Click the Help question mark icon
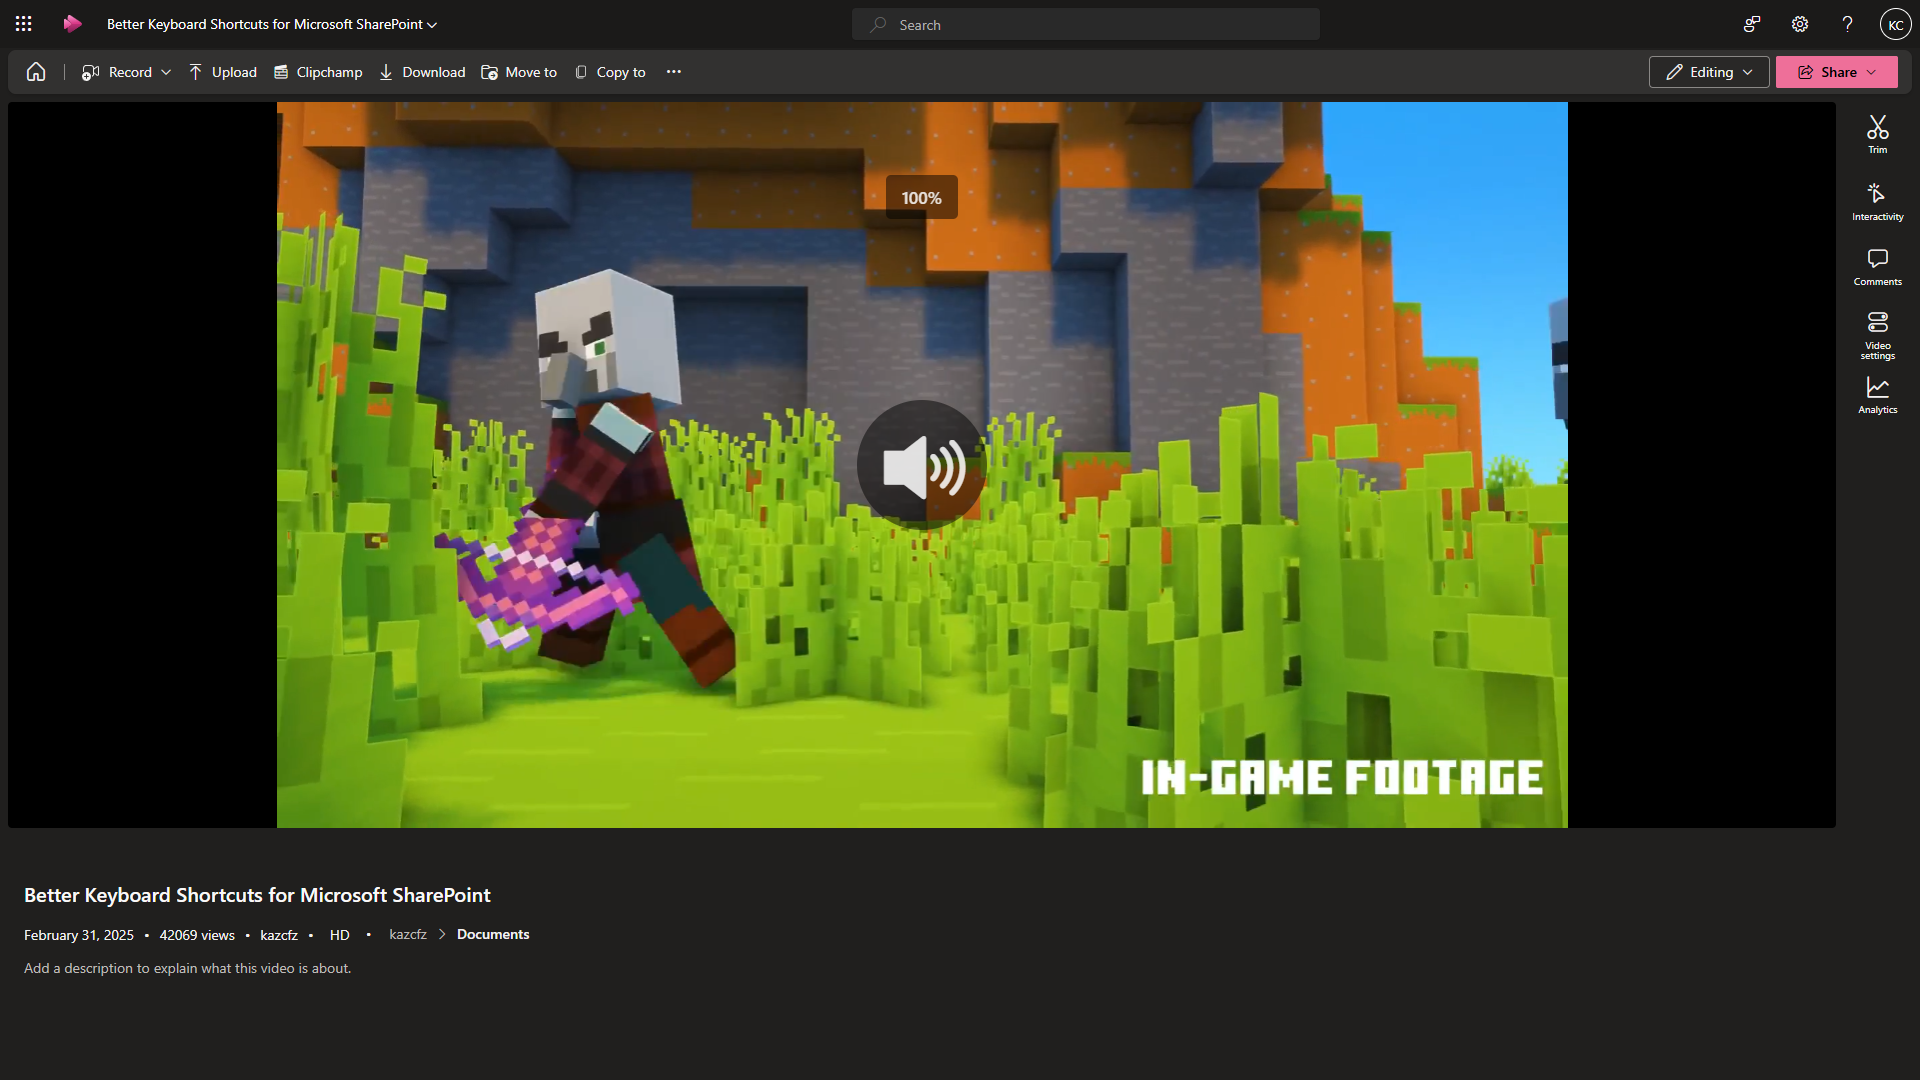The height and width of the screenshot is (1080, 1920). (1847, 24)
